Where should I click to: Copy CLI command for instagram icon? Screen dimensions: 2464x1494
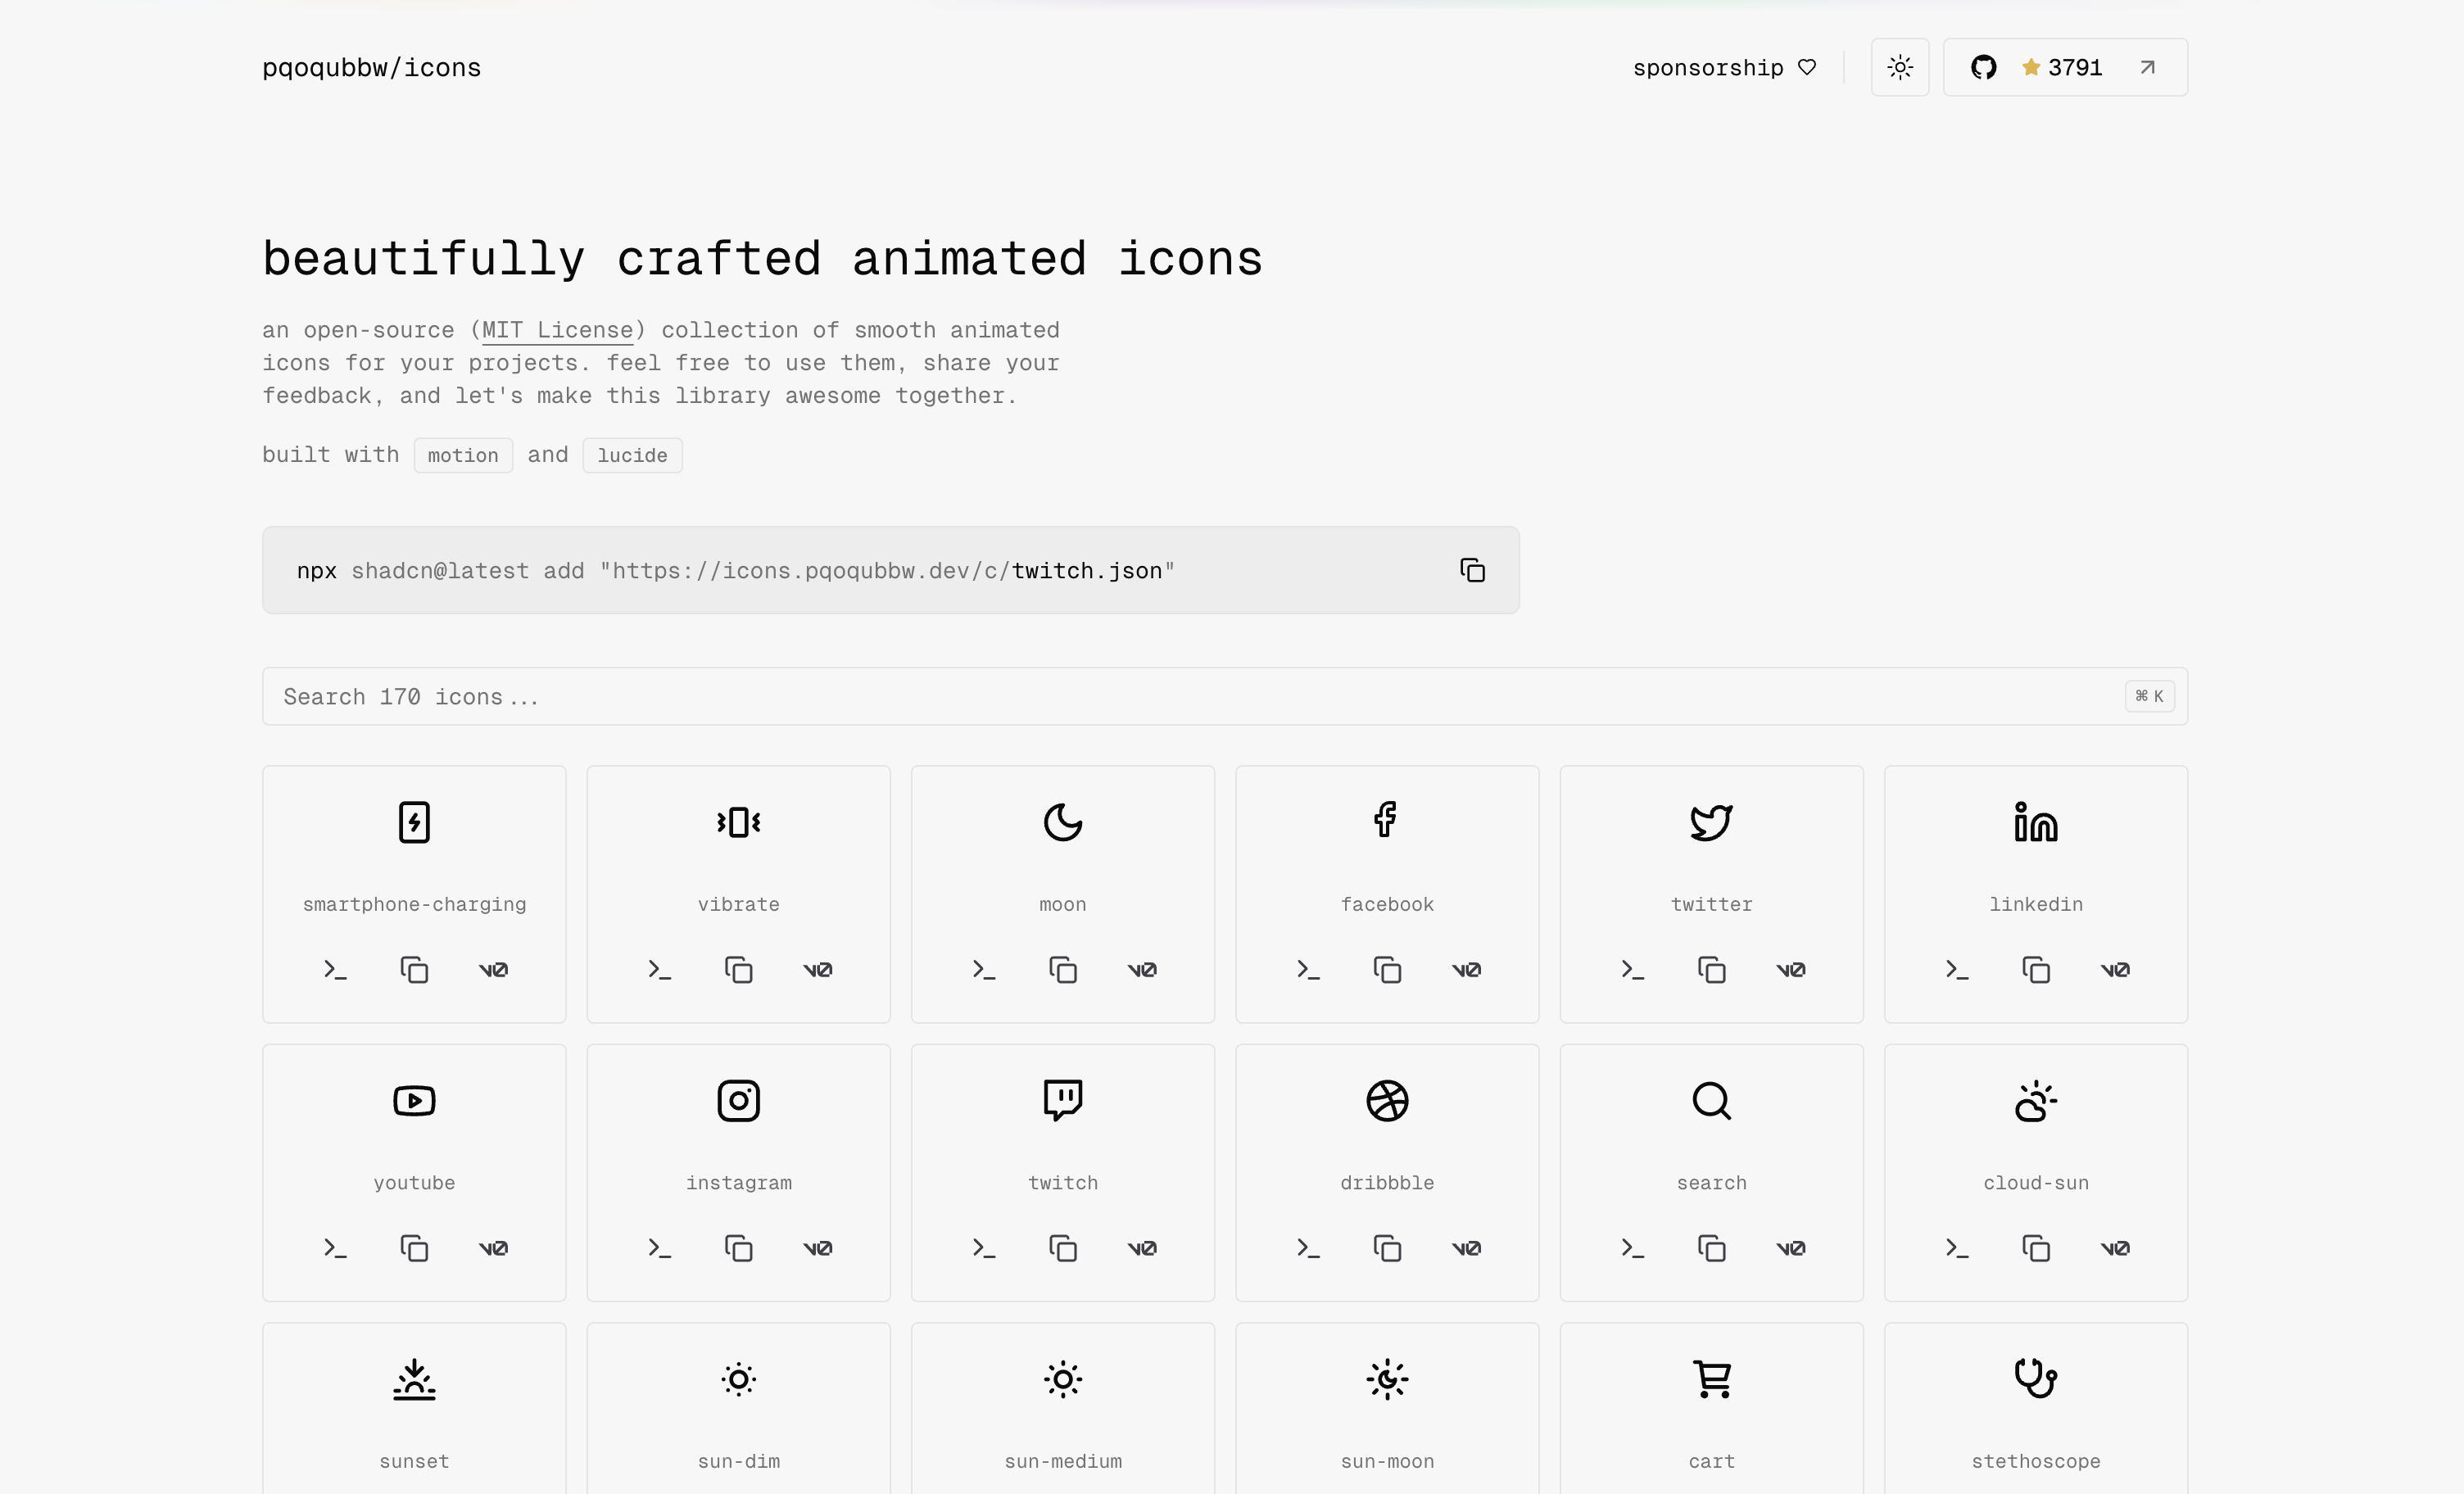pyautogui.click(x=659, y=1247)
